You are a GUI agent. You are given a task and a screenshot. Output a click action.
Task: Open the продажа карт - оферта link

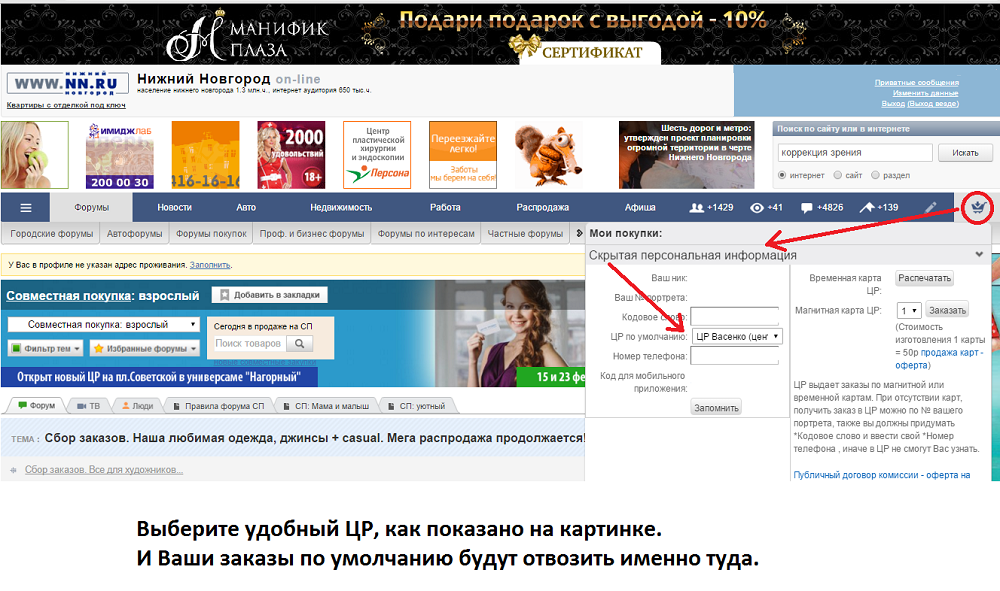tap(939, 358)
